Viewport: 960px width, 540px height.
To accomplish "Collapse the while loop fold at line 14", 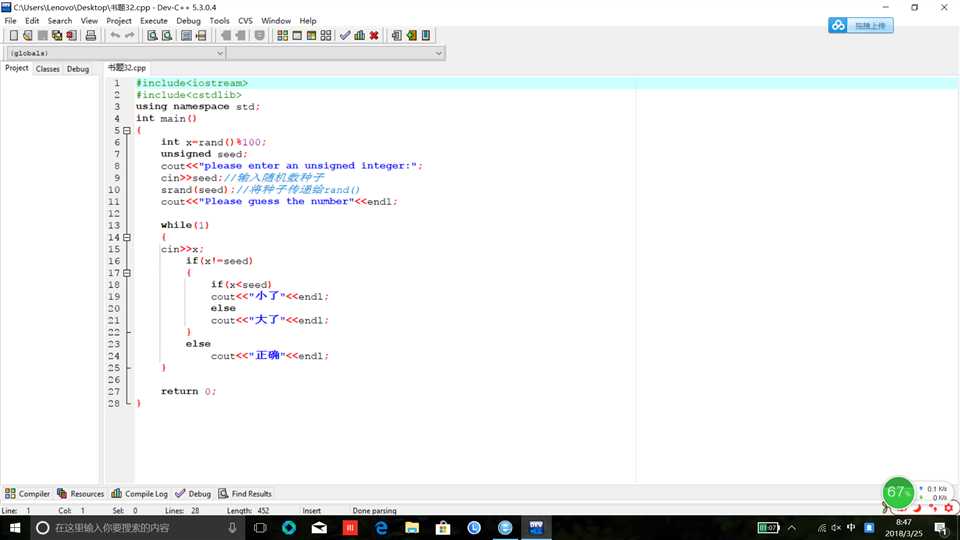I will 127,238.
